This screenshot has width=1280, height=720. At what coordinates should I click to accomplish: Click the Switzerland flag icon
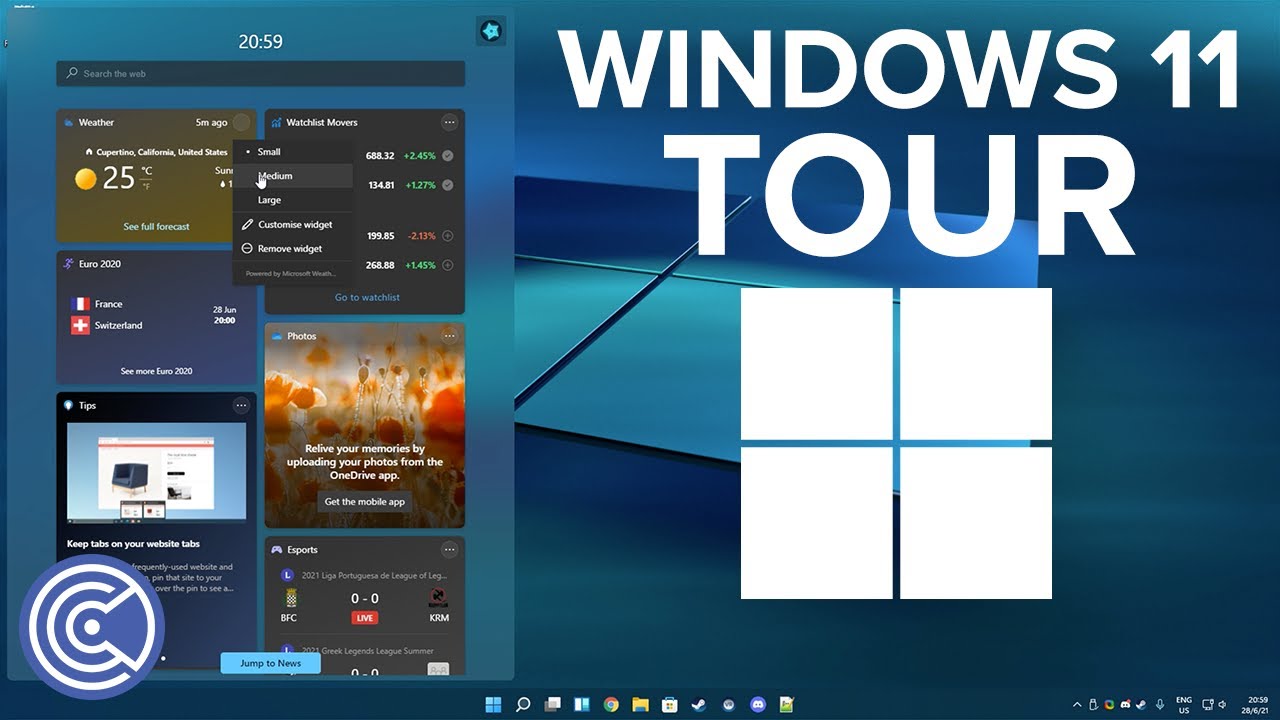[81, 326]
